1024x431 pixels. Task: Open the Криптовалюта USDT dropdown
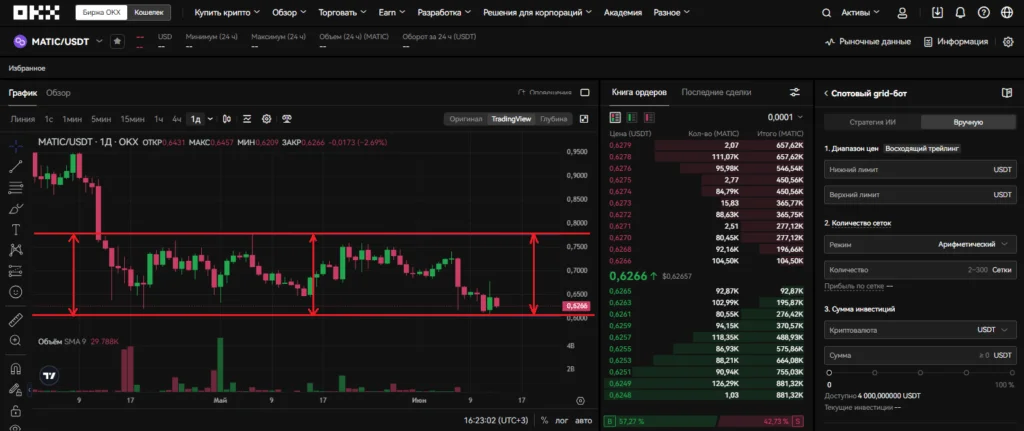click(920, 330)
